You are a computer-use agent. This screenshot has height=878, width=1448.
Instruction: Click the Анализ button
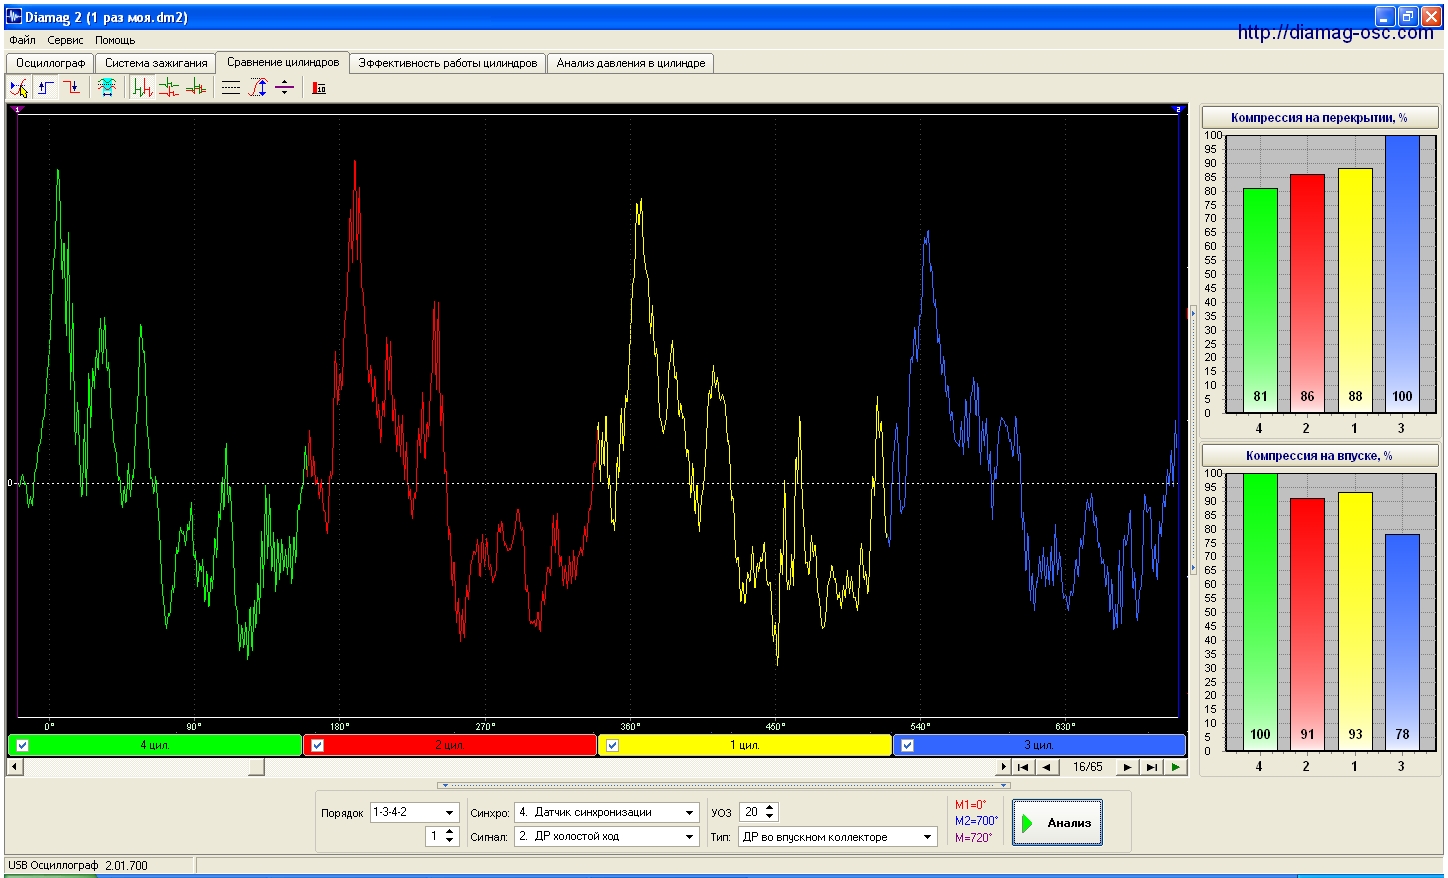point(1057,823)
